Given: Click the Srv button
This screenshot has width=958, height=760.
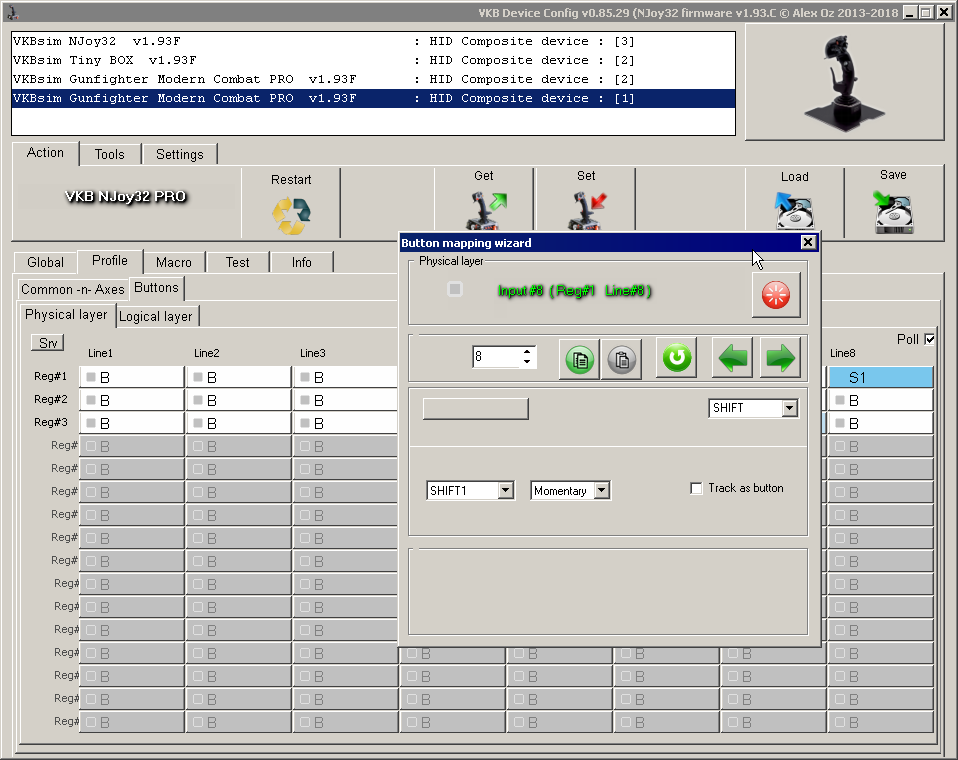Looking at the screenshot, I should [48, 343].
